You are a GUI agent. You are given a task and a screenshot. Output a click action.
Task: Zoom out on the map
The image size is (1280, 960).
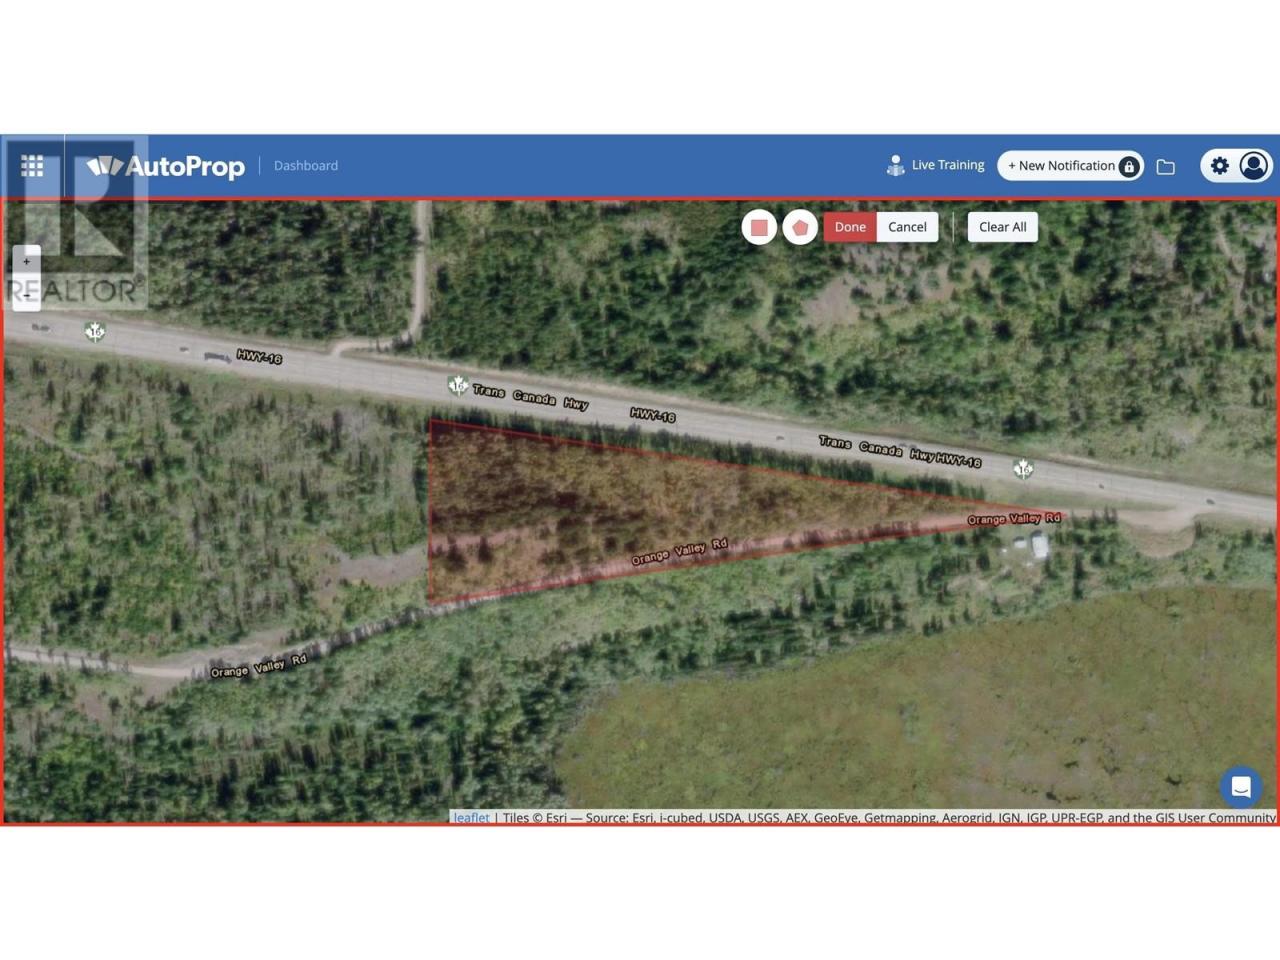coord(27,294)
